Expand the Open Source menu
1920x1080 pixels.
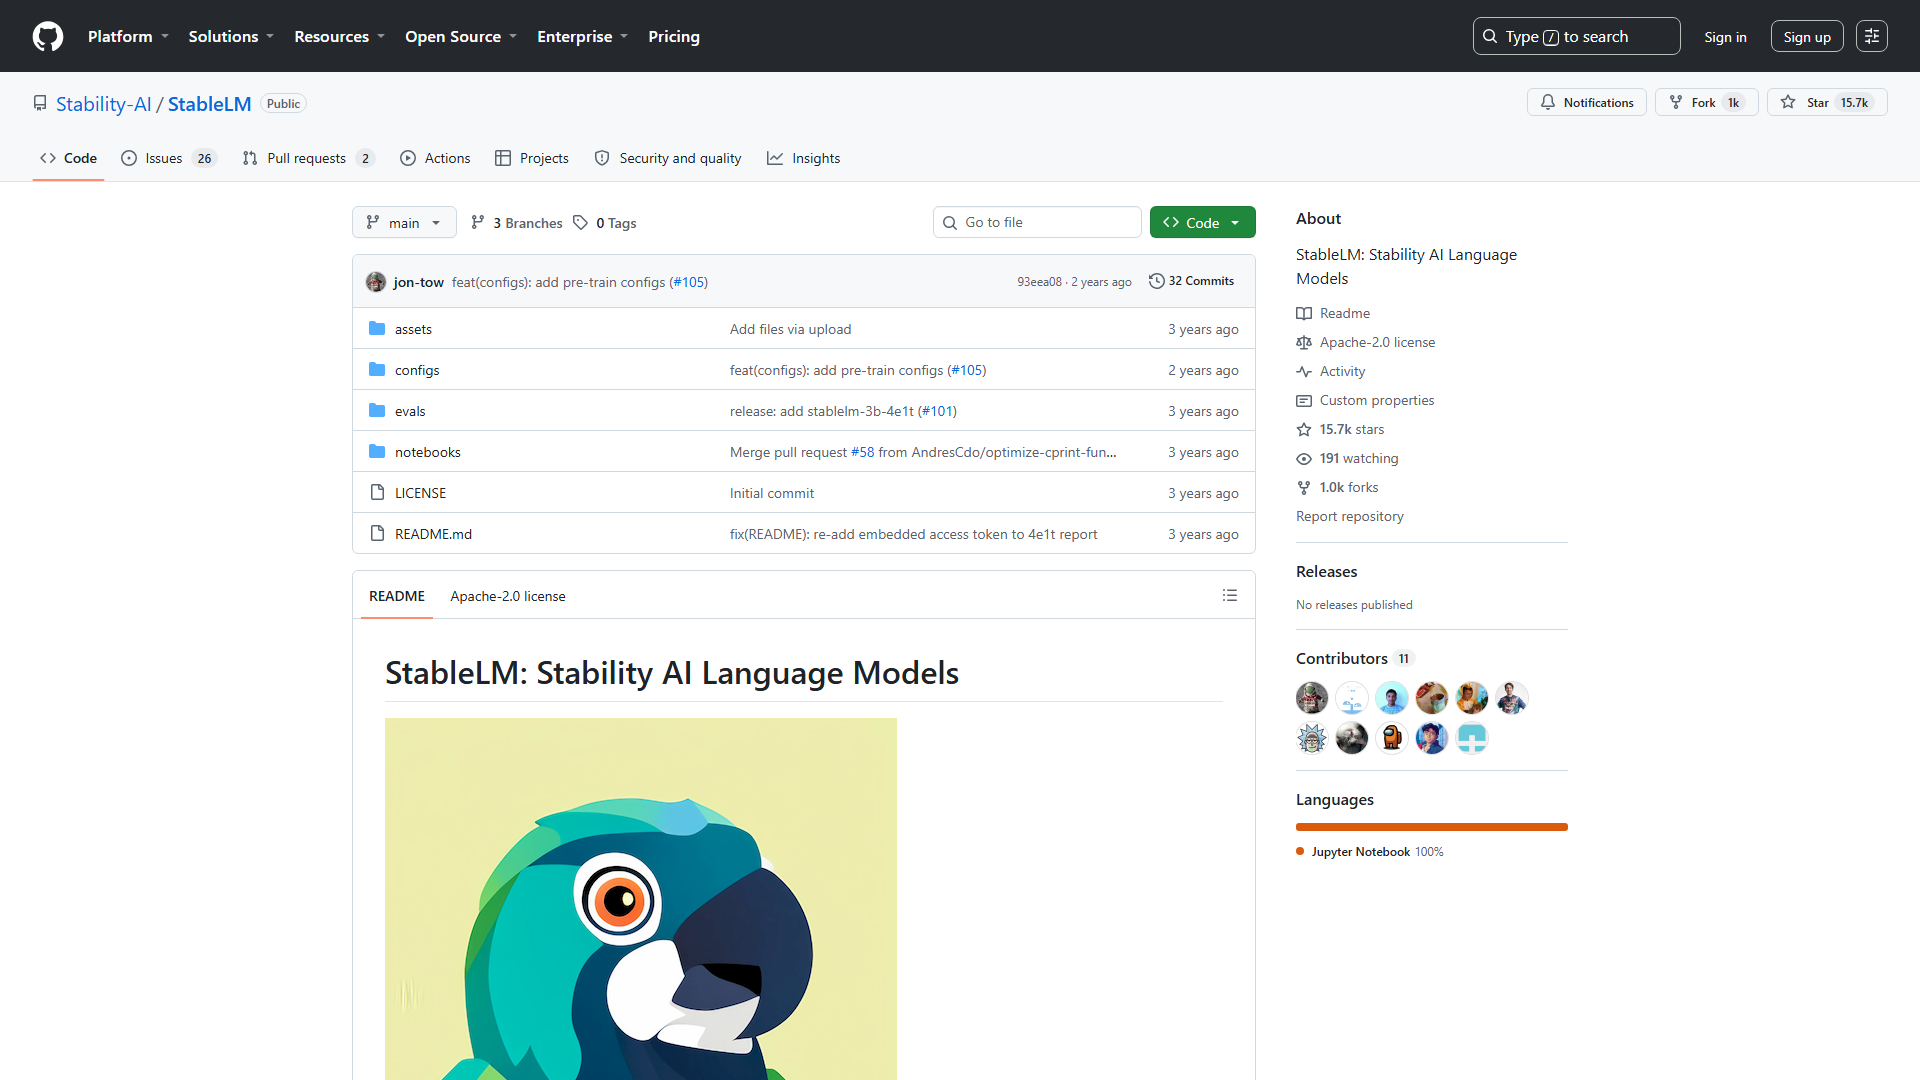coord(461,36)
